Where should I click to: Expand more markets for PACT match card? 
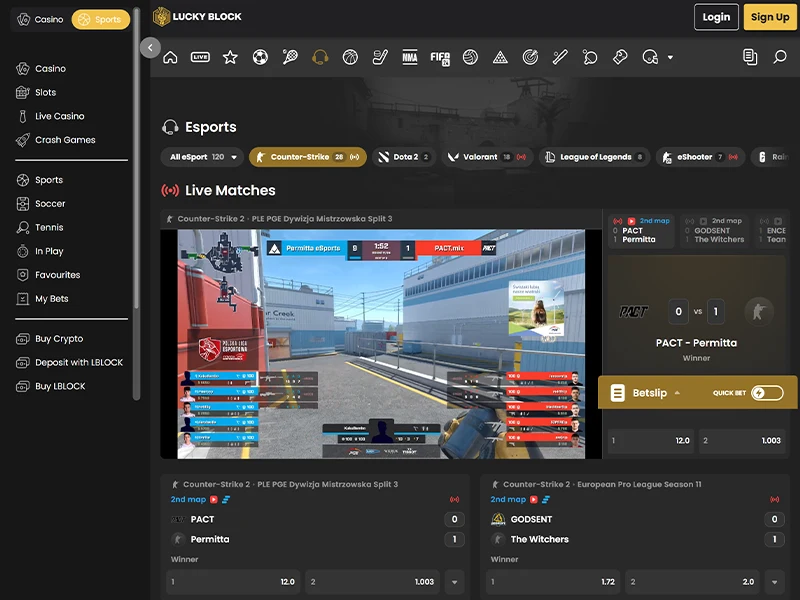[x=455, y=582]
